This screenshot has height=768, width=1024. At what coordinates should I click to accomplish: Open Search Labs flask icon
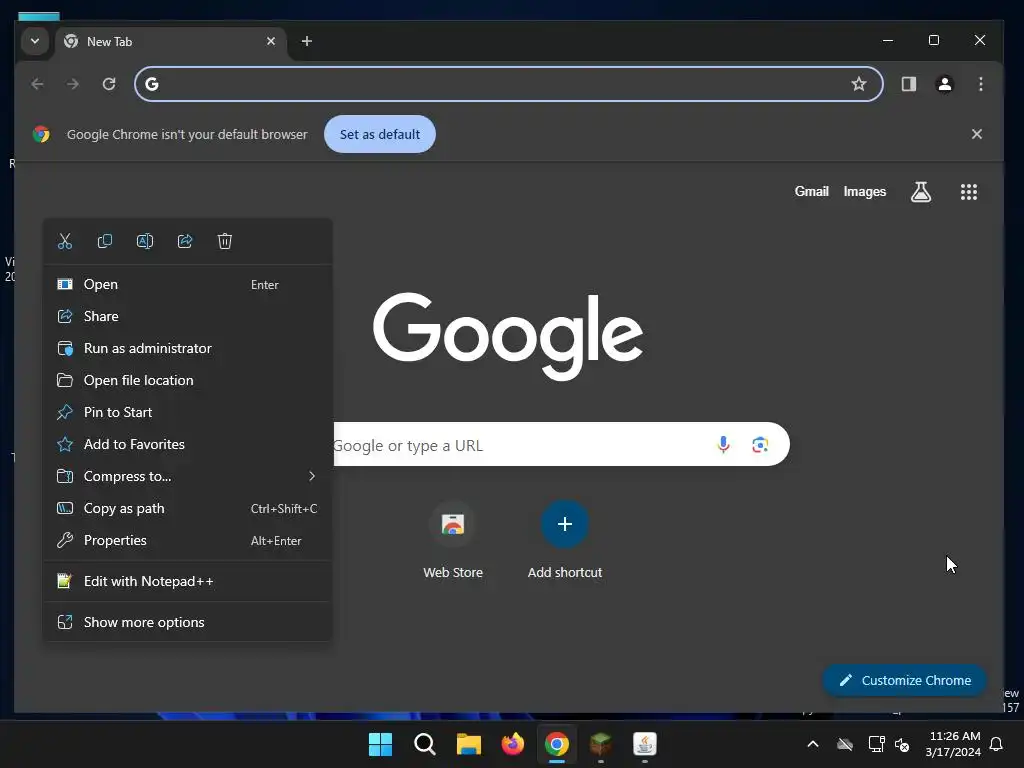click(x=921, y=192)
